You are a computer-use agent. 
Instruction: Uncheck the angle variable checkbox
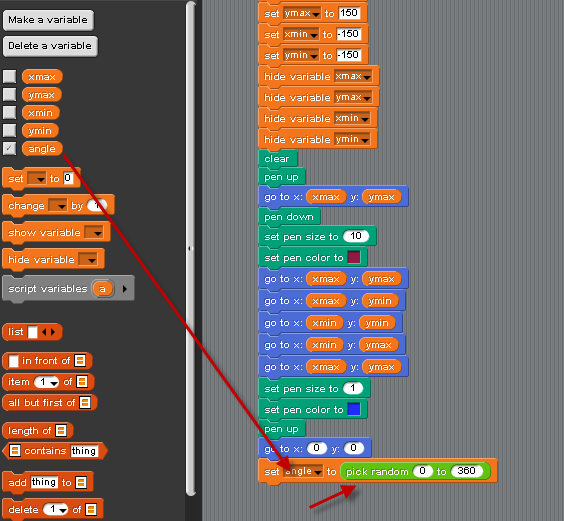9,149
